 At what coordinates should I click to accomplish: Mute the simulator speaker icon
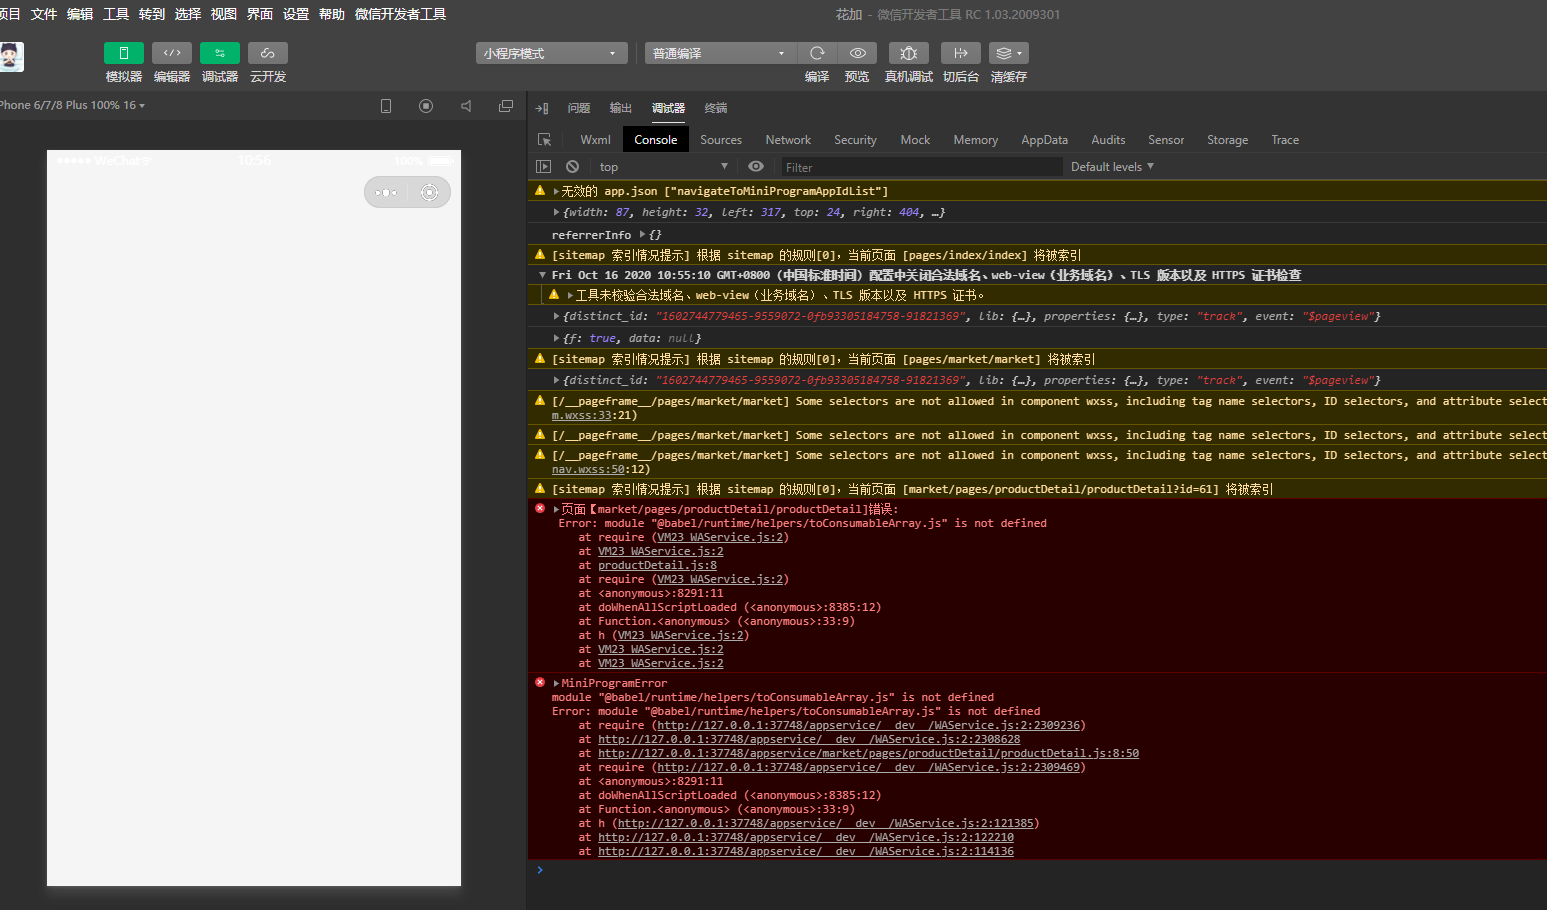pos(466,106)
